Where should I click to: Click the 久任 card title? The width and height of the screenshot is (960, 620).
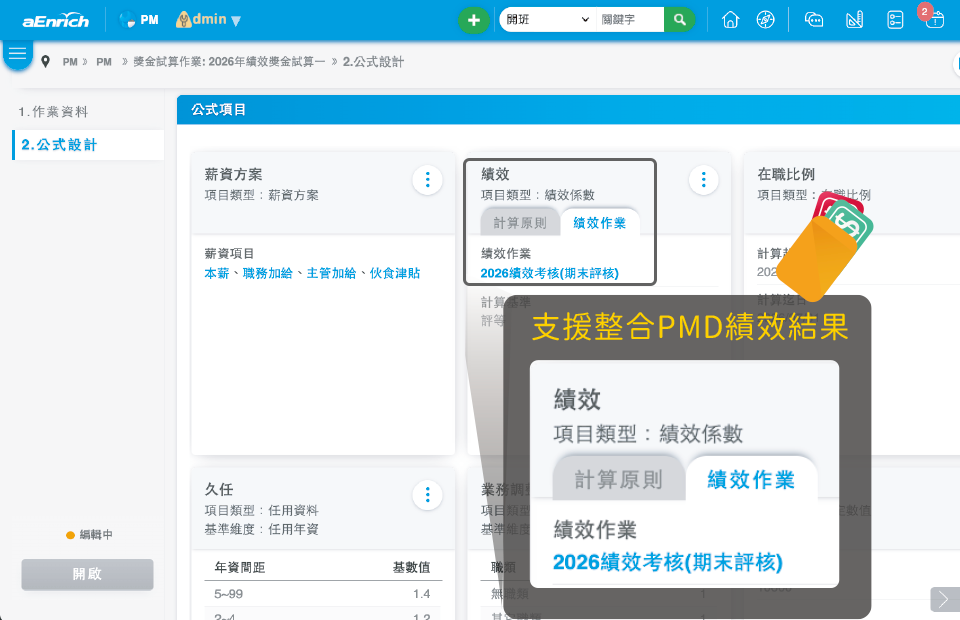click(x=219, y=490)
